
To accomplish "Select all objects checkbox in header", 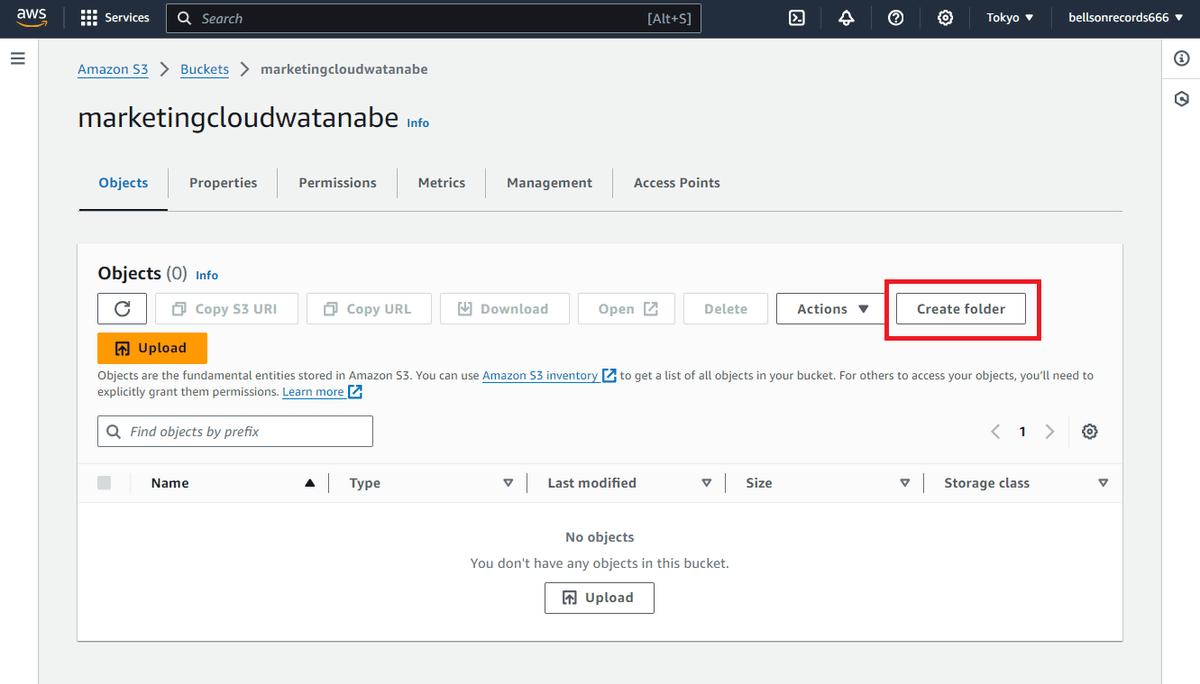I will [104, 483].
